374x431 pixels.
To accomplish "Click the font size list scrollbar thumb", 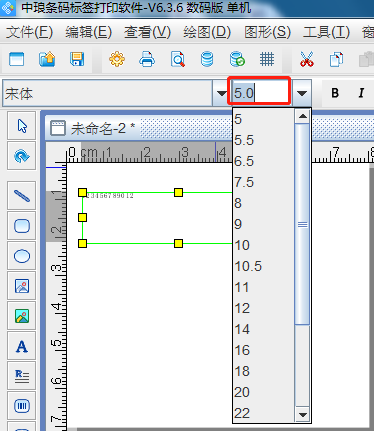I will point(303,224).
